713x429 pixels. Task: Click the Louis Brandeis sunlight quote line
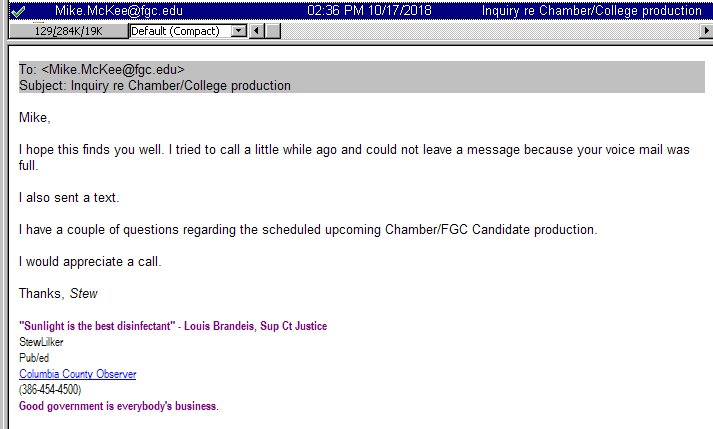pos(173,326)
